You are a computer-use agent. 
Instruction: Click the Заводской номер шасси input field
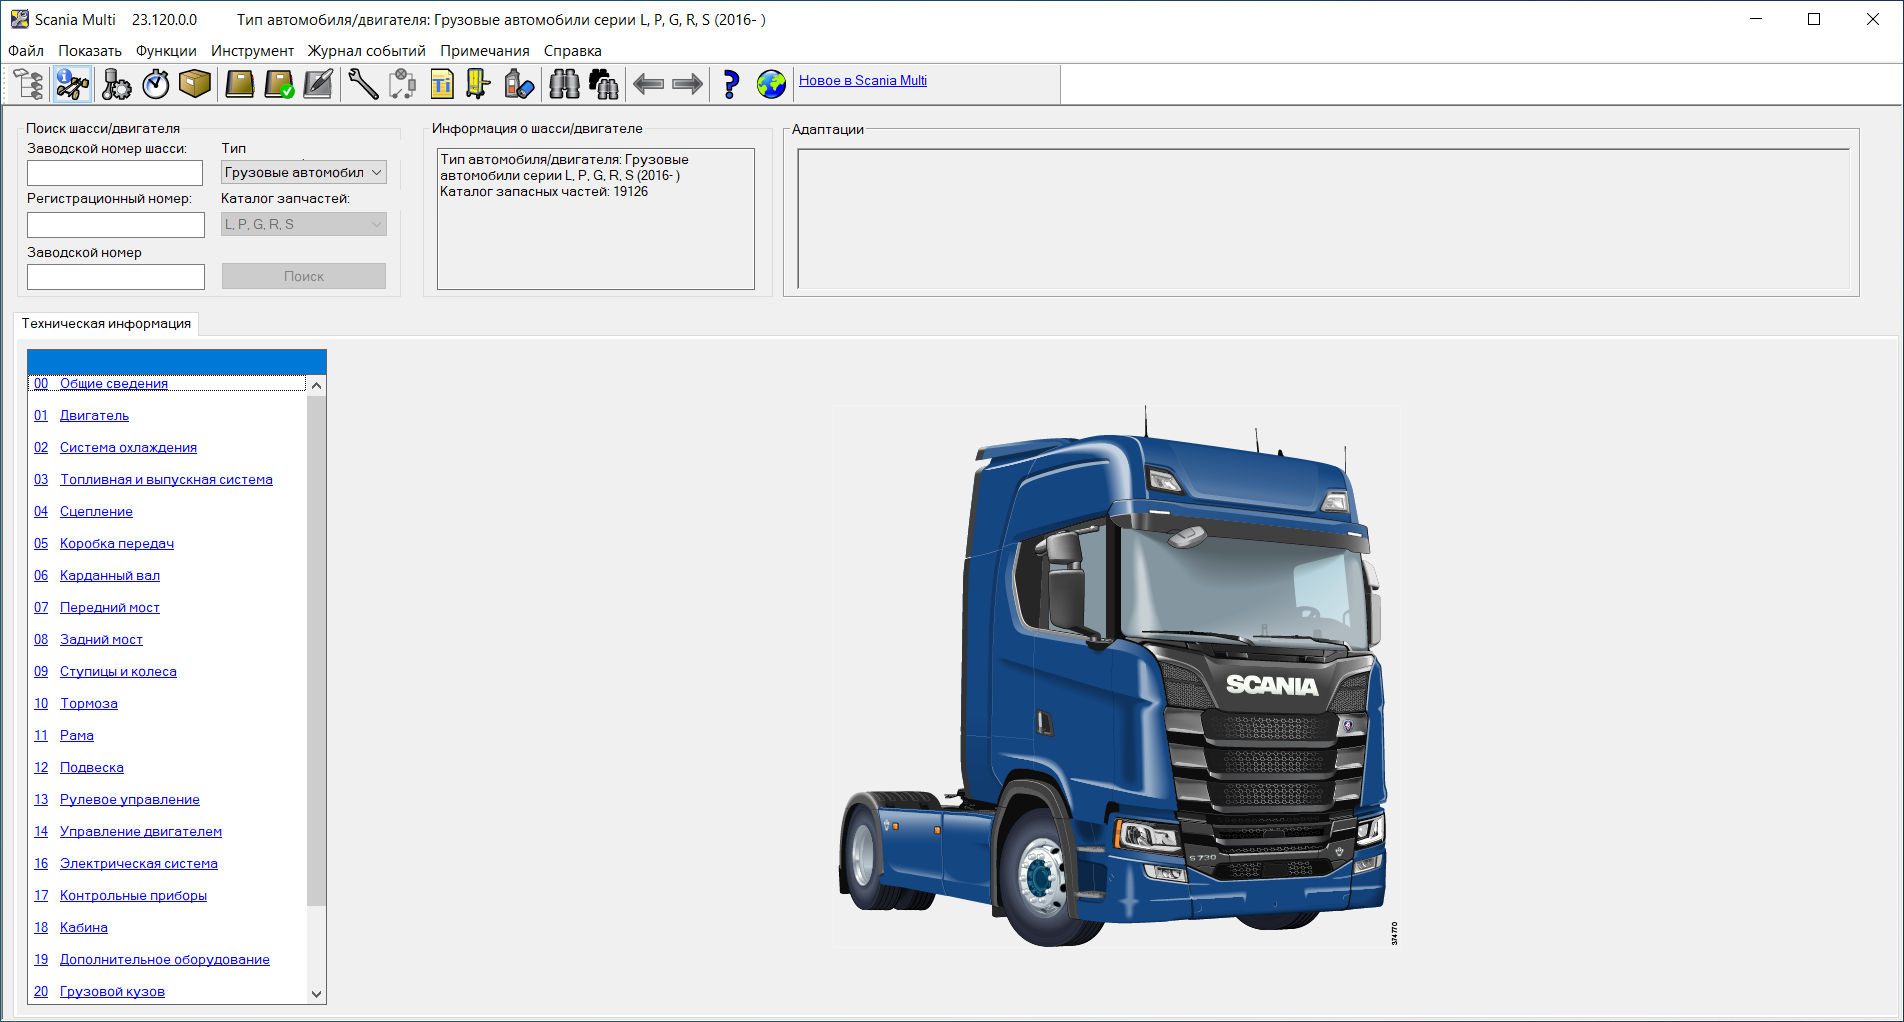click(x=115, y=173)
